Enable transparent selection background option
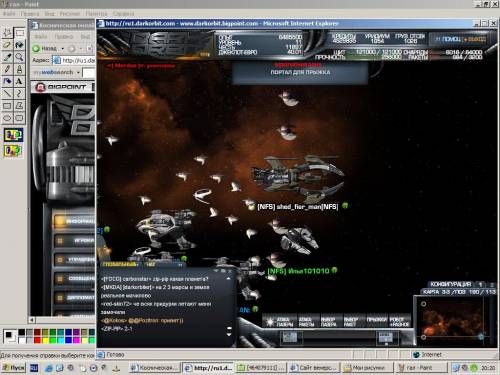Screen dimensions: 500x375 13,151
